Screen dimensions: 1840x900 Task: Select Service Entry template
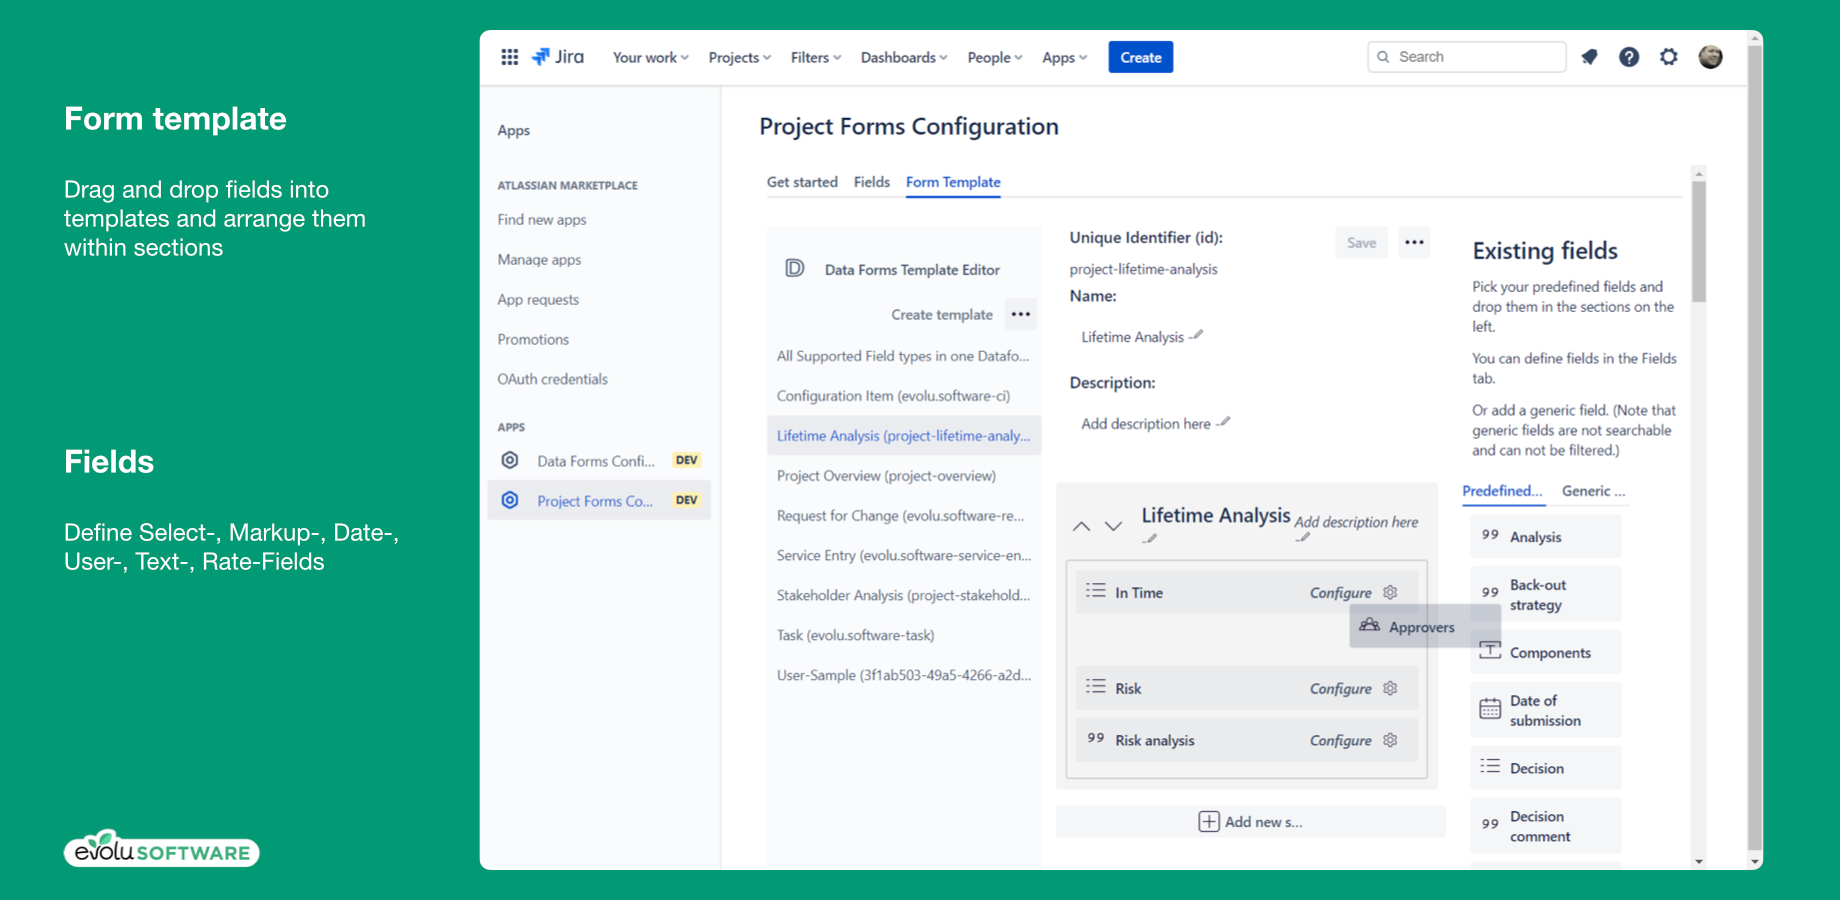[904, 555]
